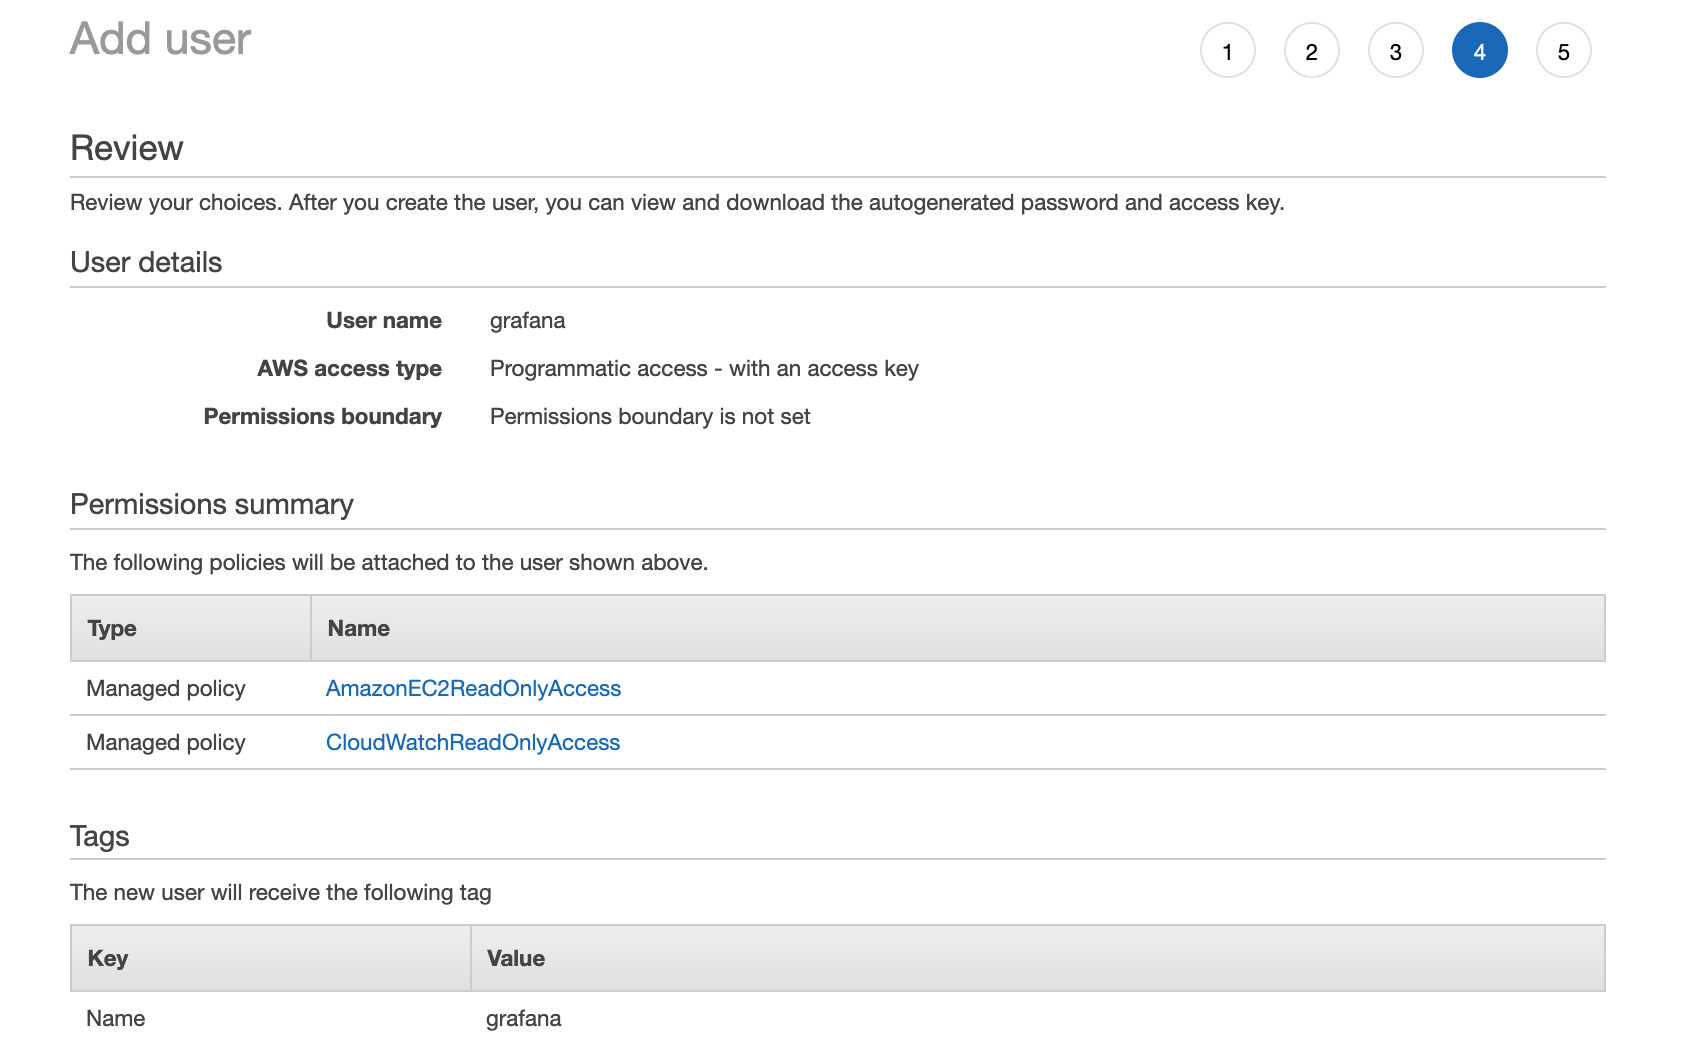The image size is (1690, 1058).
Task: Click the Key column header
Action: point(270,958)
